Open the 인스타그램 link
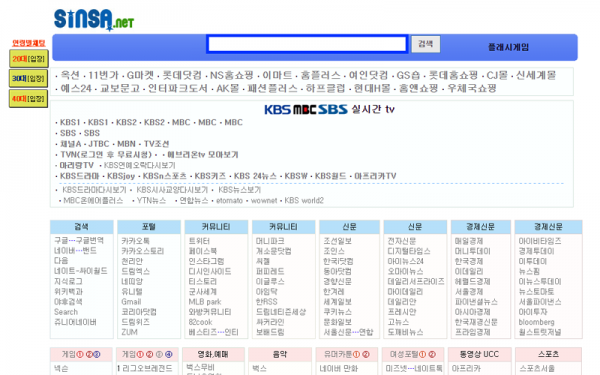 (x=206, y=261)
